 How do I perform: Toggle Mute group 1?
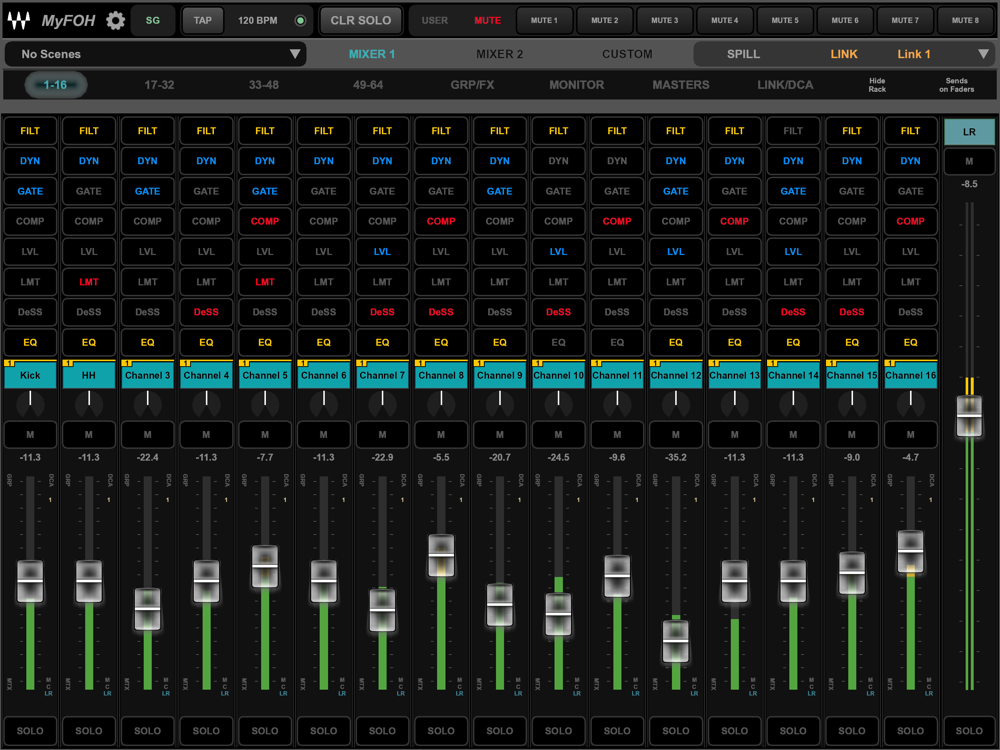[544, 20]
